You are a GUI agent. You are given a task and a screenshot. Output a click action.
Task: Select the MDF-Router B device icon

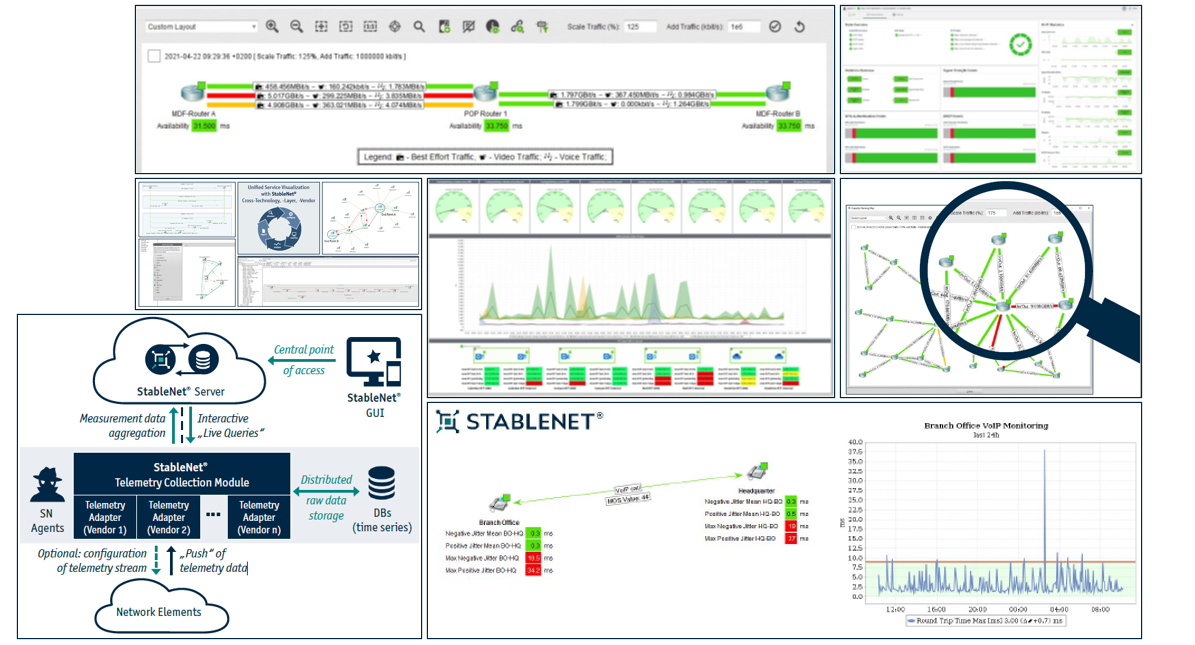pyautogui.click(x=778, y=92)
